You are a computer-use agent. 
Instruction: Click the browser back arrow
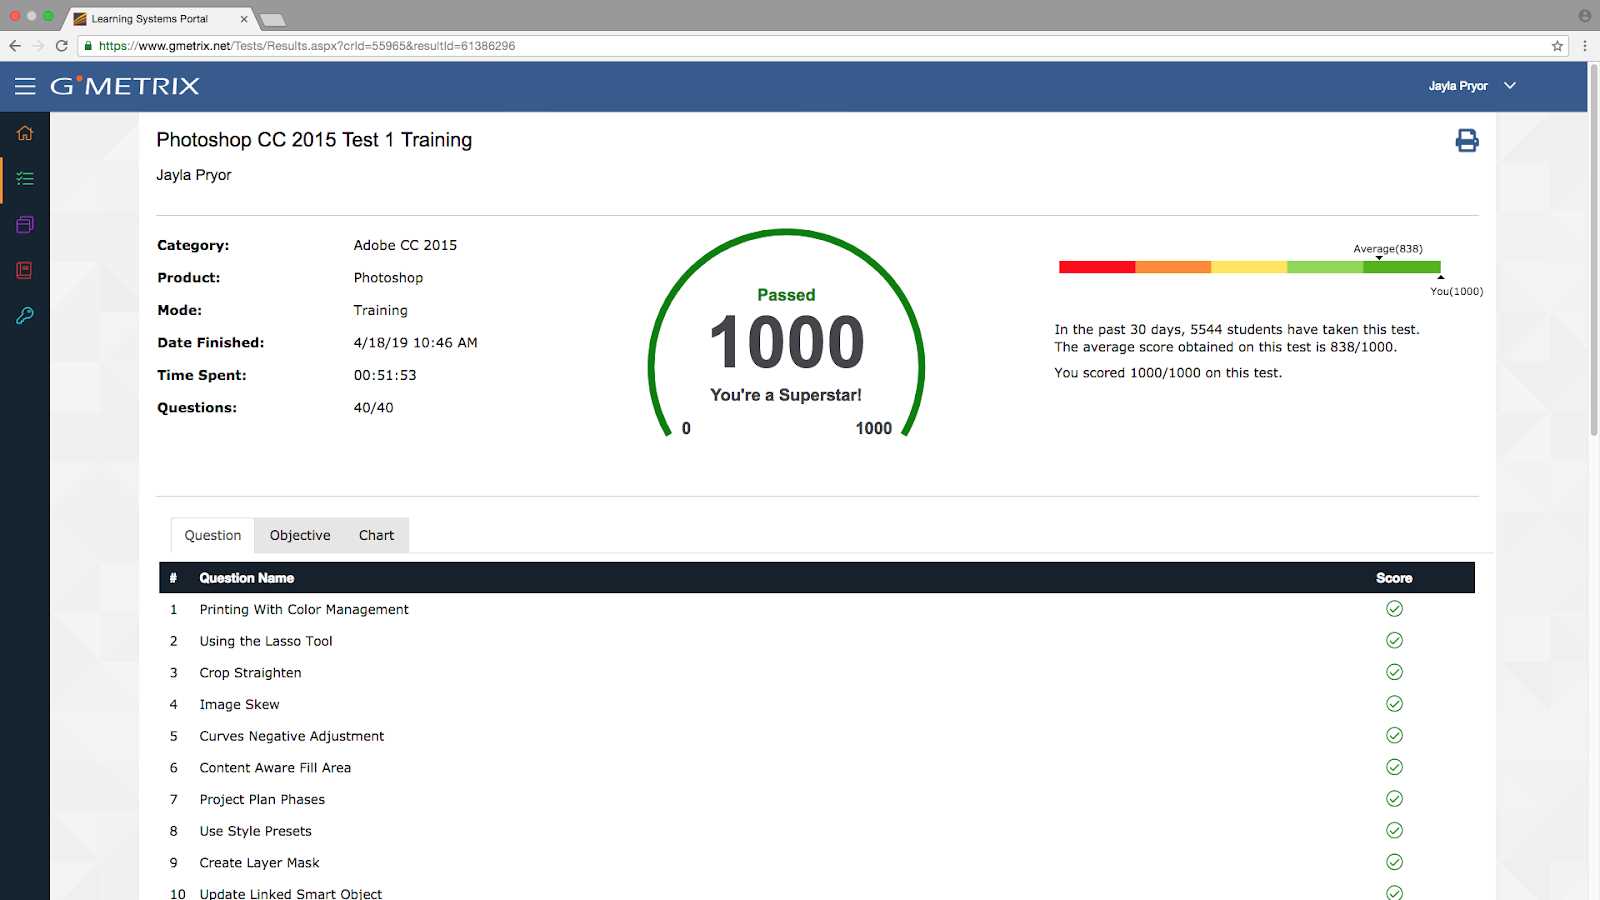[x=15, y=46]
